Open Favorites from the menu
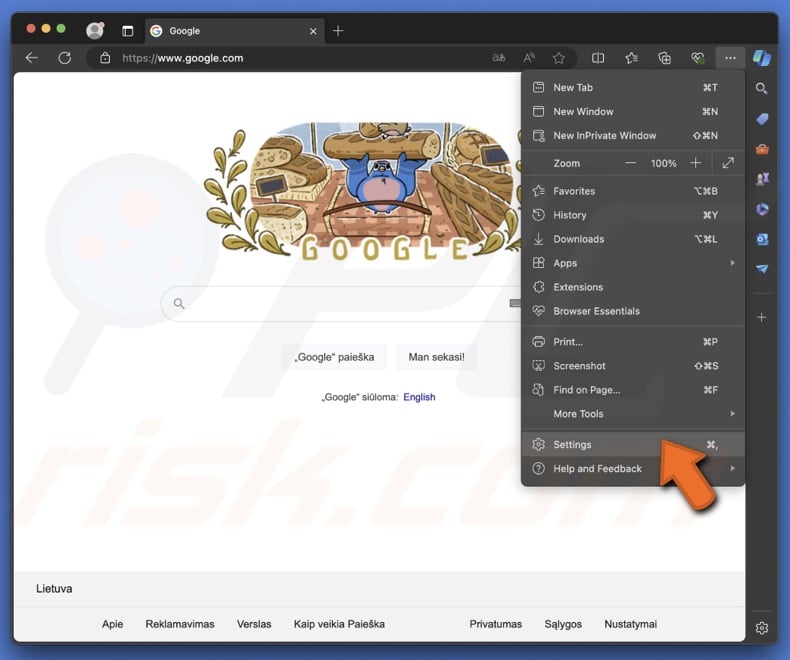This screenshot has width=790, height=660. tap(632, 191)
